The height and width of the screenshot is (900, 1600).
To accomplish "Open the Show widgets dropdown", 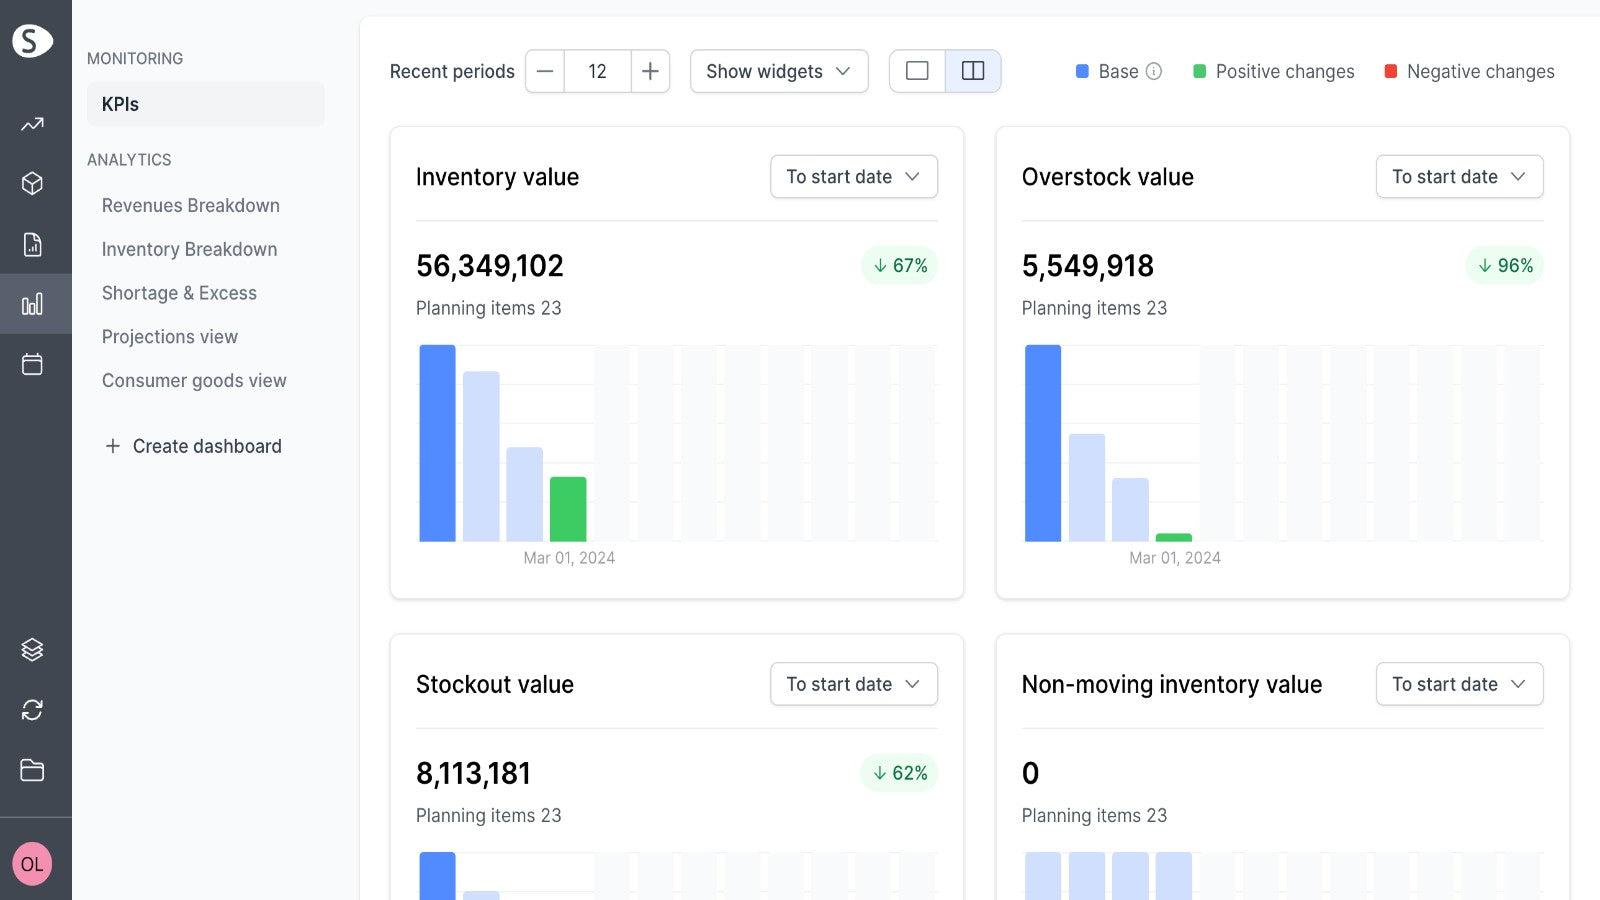I will 778,71.
